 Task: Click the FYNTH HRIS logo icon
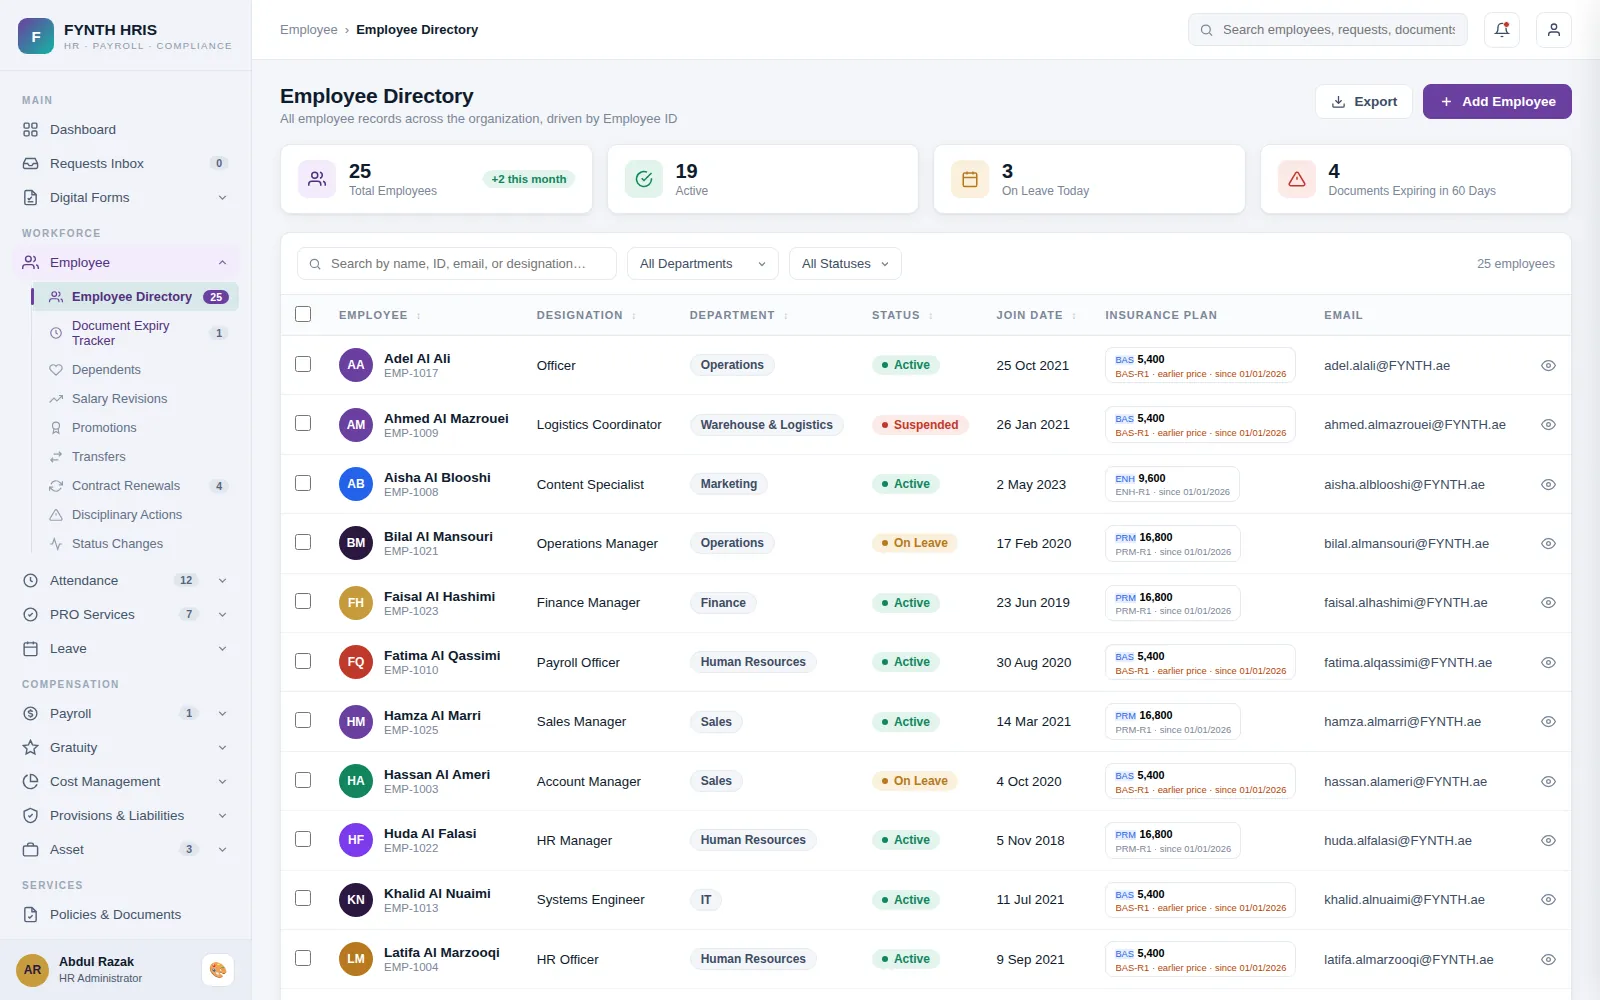pos(36,36)
